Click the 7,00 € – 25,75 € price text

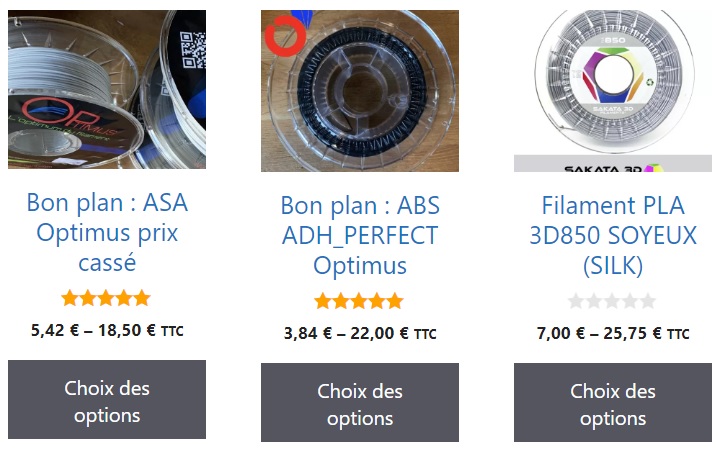613,333
